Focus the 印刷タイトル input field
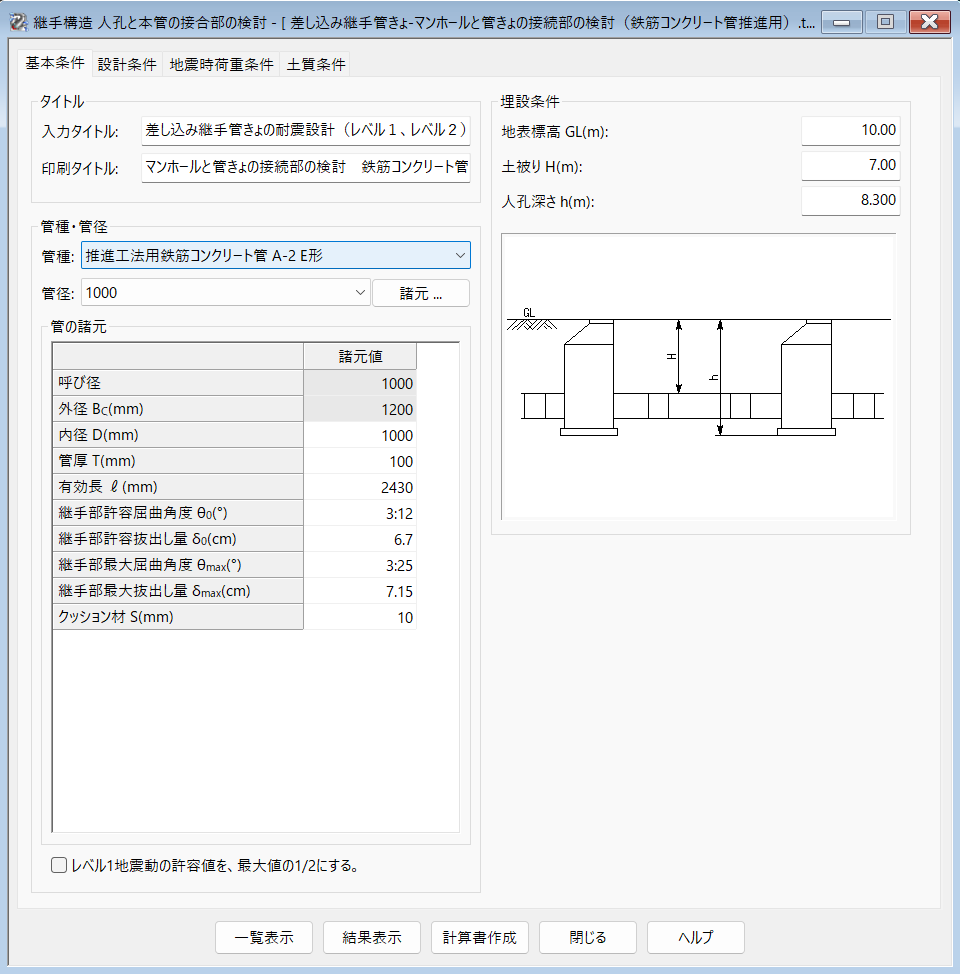The width and height of the screenshot is (960, 974). [305, 167]
